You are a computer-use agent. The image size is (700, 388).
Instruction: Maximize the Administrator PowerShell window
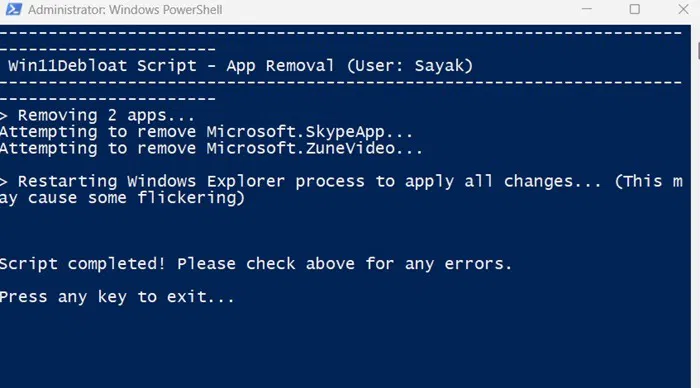click(634, 9)
